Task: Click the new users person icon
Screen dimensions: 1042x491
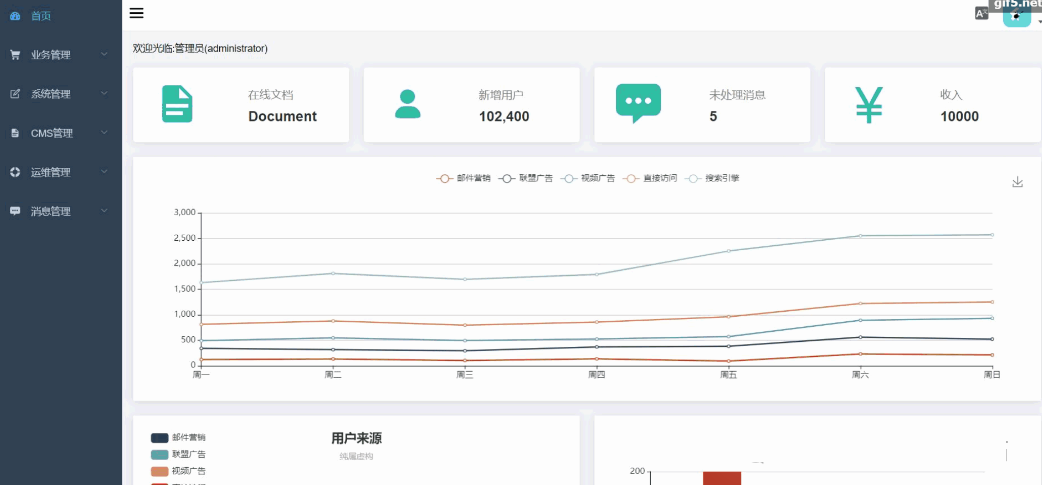Action: click(x=407, y=104)
